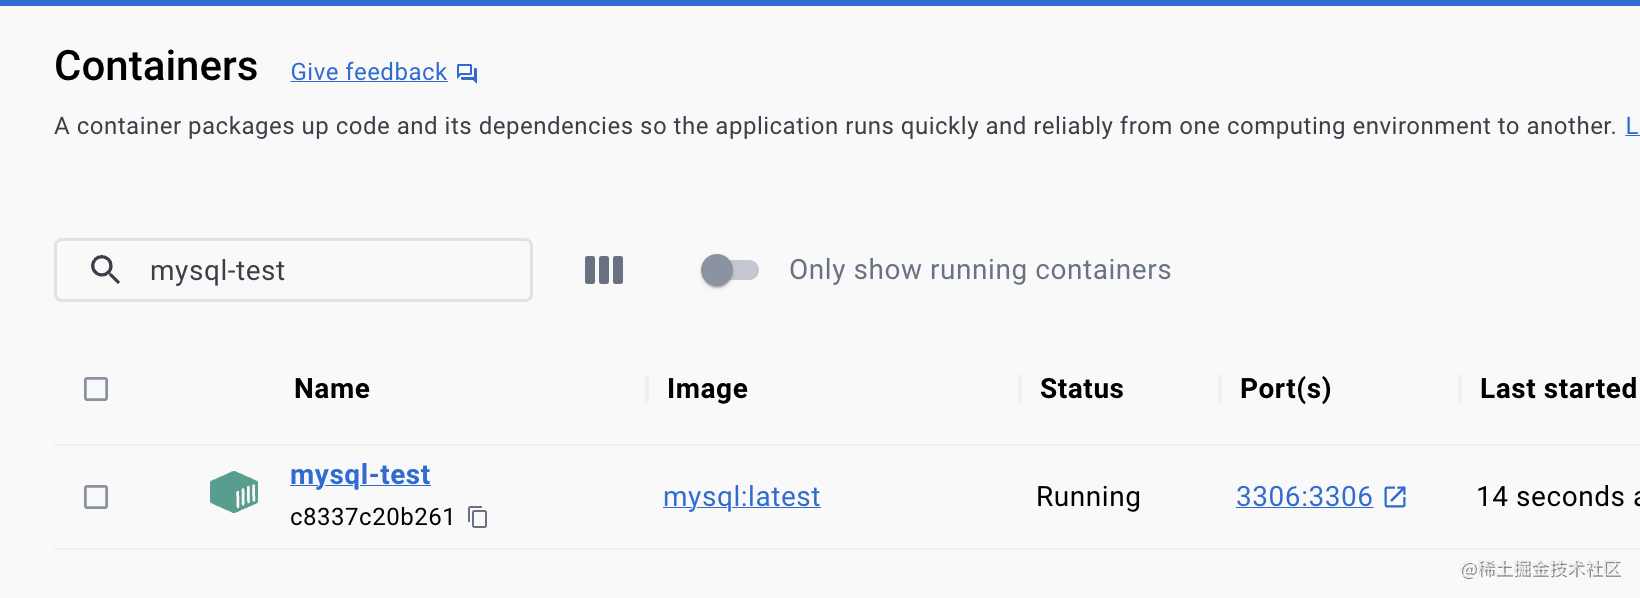
Task: Check the mysql-test row checkbox
Action: (96, 497)
